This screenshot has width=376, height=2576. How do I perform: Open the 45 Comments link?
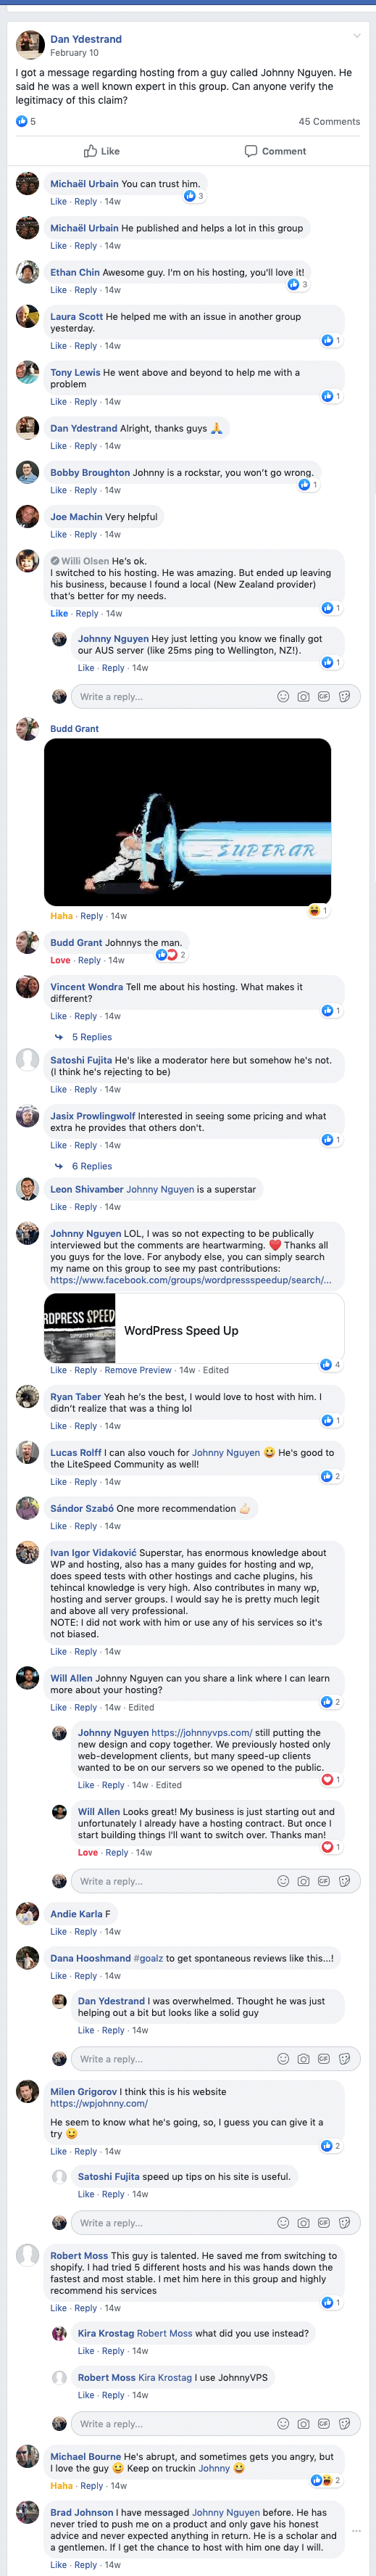[x=329, y=121]
